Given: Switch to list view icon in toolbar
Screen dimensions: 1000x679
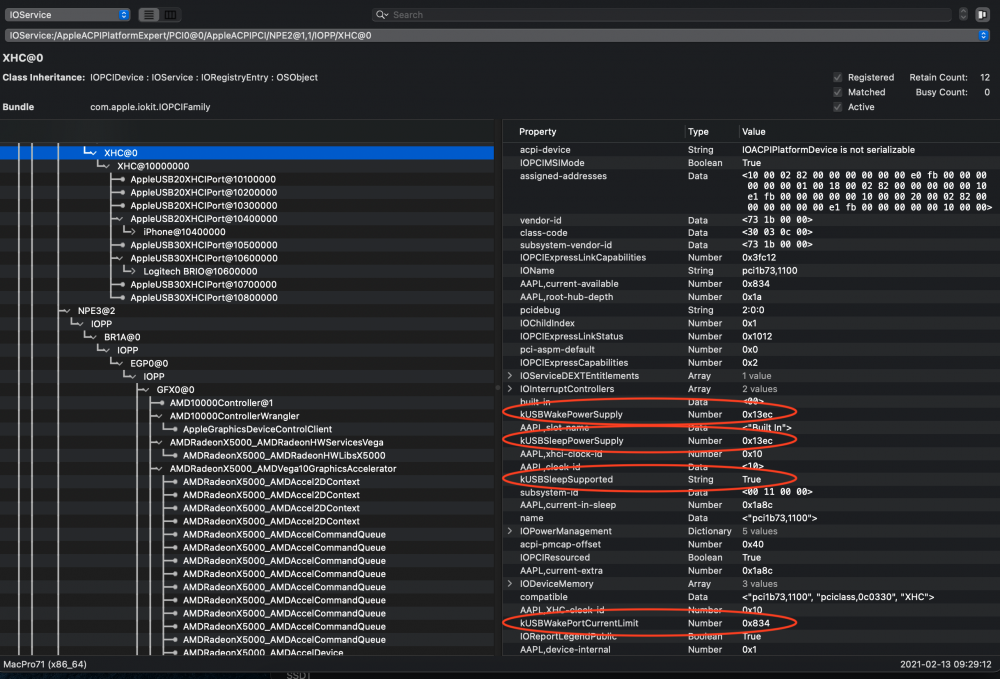Looking at the screenshot, I should (x=149, y=15).
